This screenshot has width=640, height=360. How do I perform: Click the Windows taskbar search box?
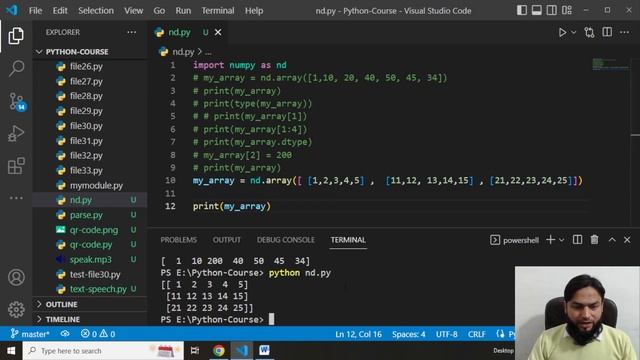103,351
